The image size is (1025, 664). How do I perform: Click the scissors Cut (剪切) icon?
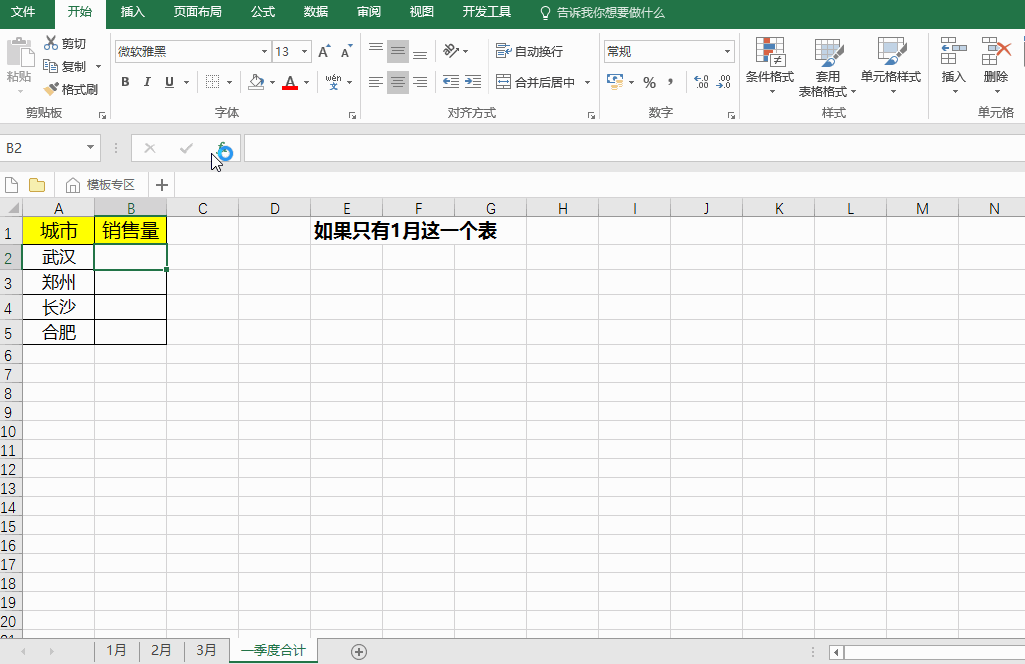tap(52, 43)
